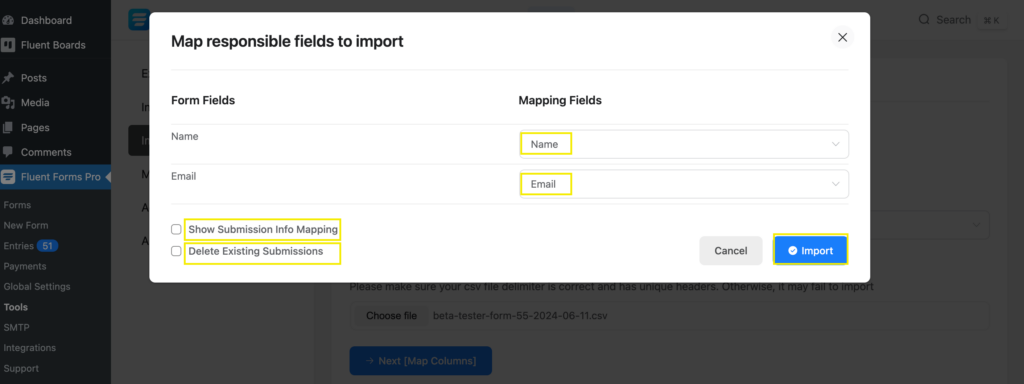Open the Email mapping field dropdown

[x=684, y=184]
